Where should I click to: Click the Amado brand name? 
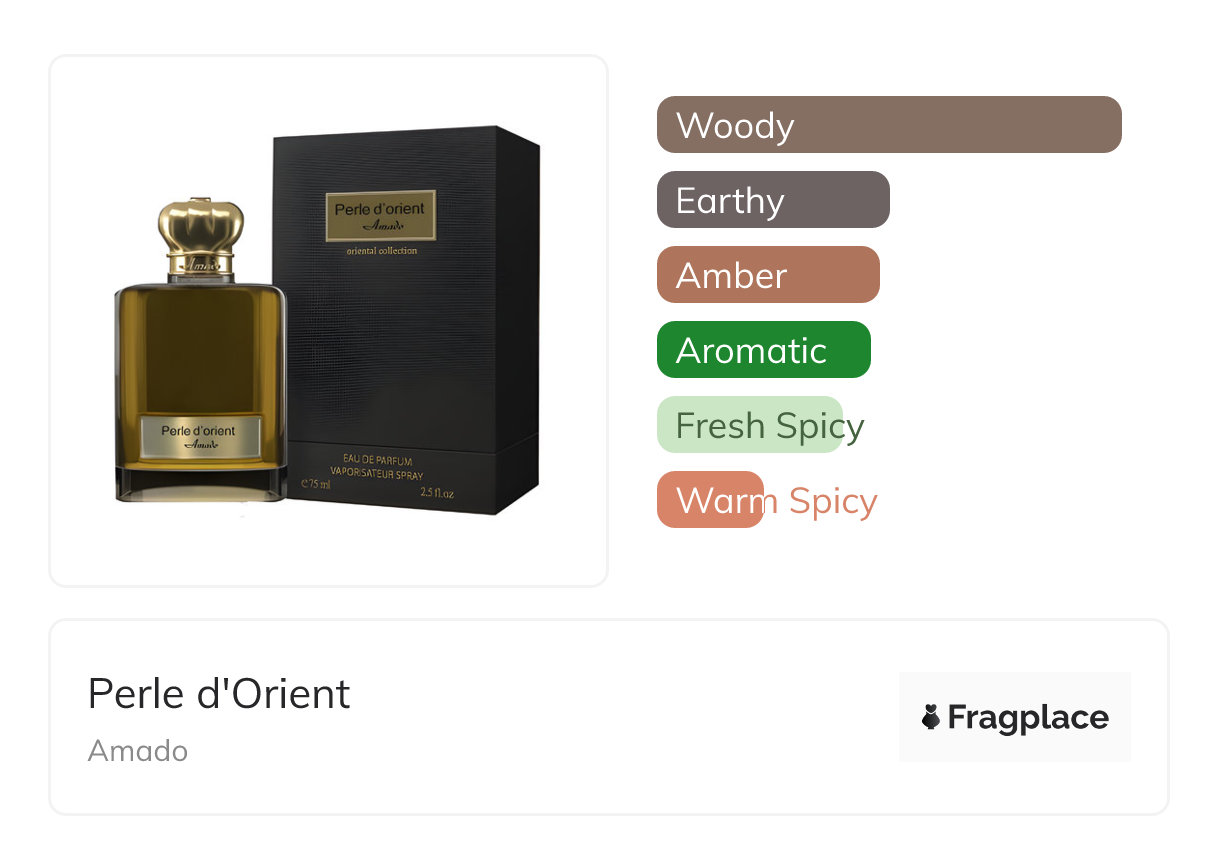138,750
